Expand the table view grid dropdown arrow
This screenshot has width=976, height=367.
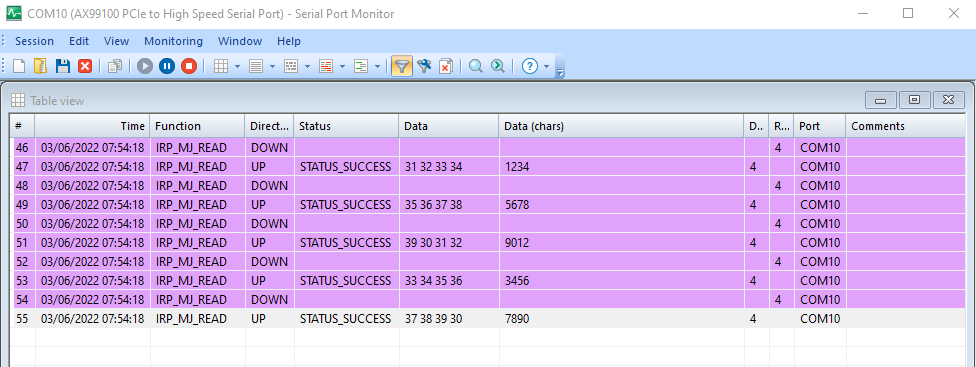[x=238, y=67]
